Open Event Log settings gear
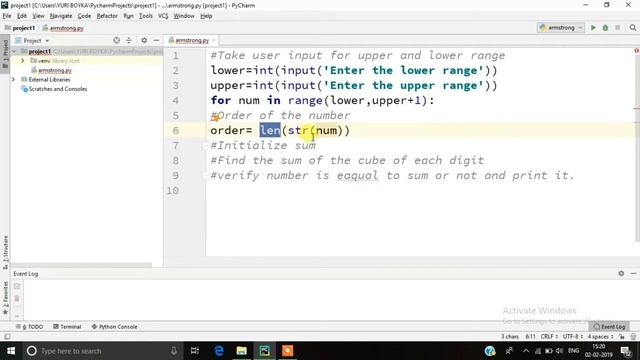 point(621,273)
